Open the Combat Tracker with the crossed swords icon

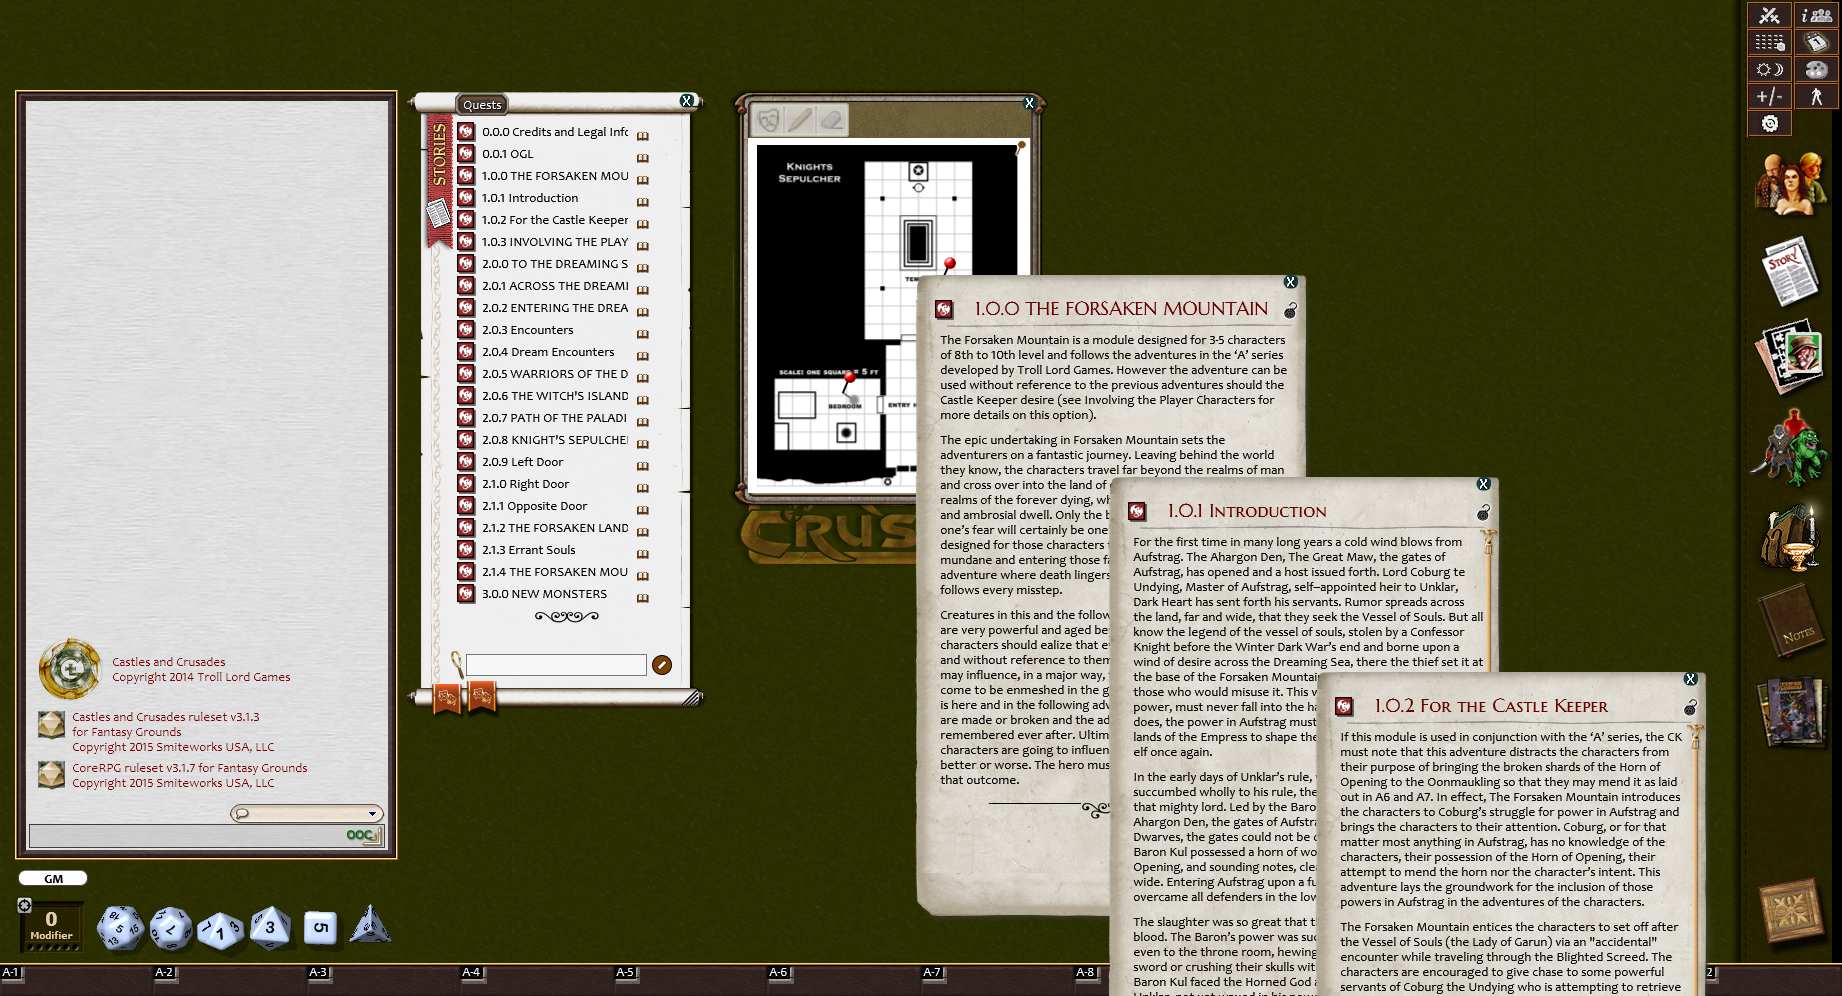(1770, 16)
